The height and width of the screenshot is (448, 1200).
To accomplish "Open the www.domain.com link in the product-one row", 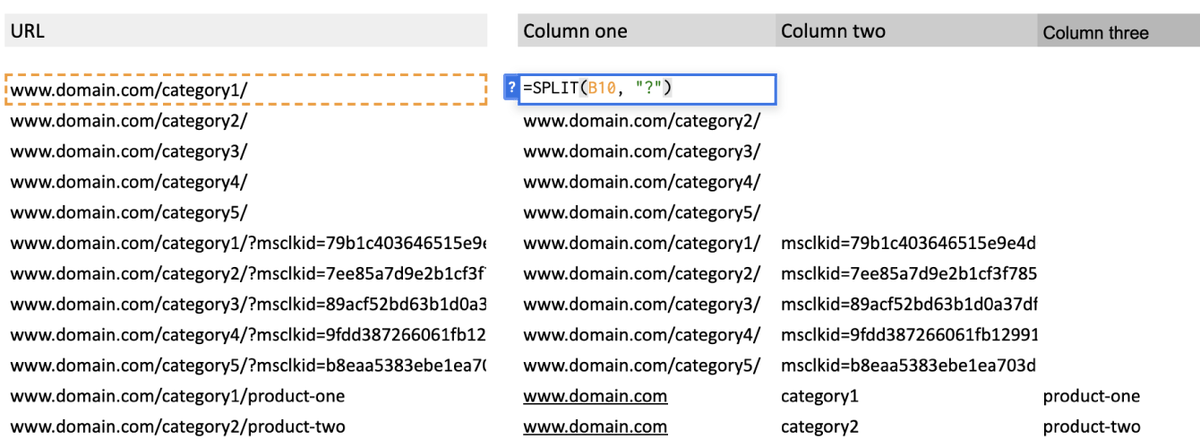I will (x=595, y=396).
